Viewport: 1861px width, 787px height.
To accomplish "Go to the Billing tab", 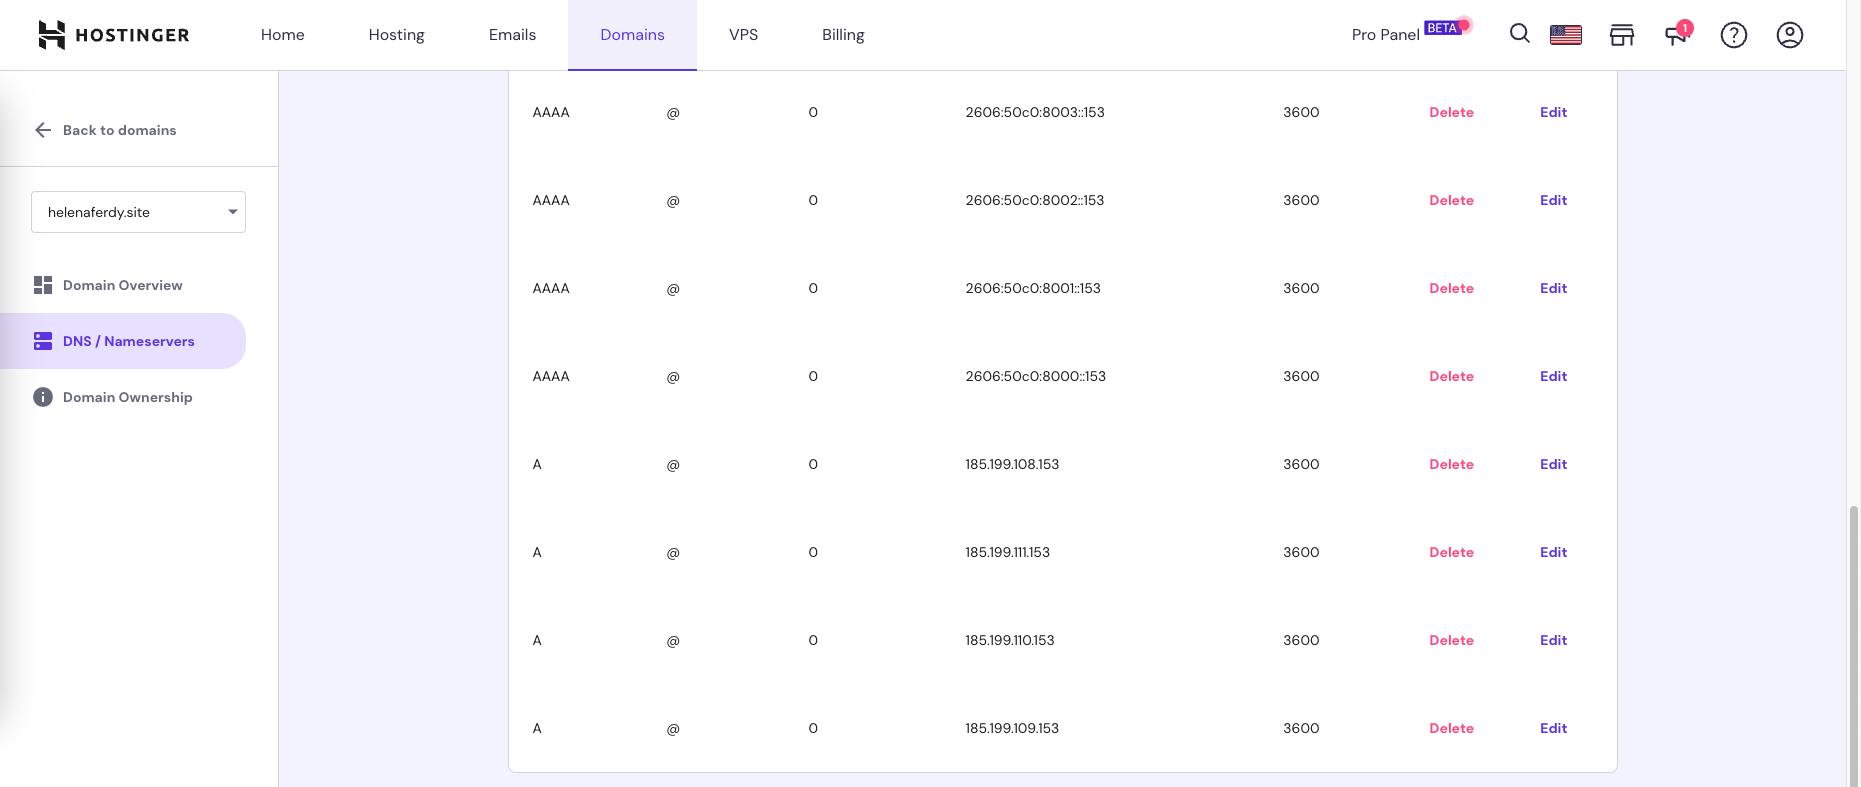I will click(x=843, y=35).
